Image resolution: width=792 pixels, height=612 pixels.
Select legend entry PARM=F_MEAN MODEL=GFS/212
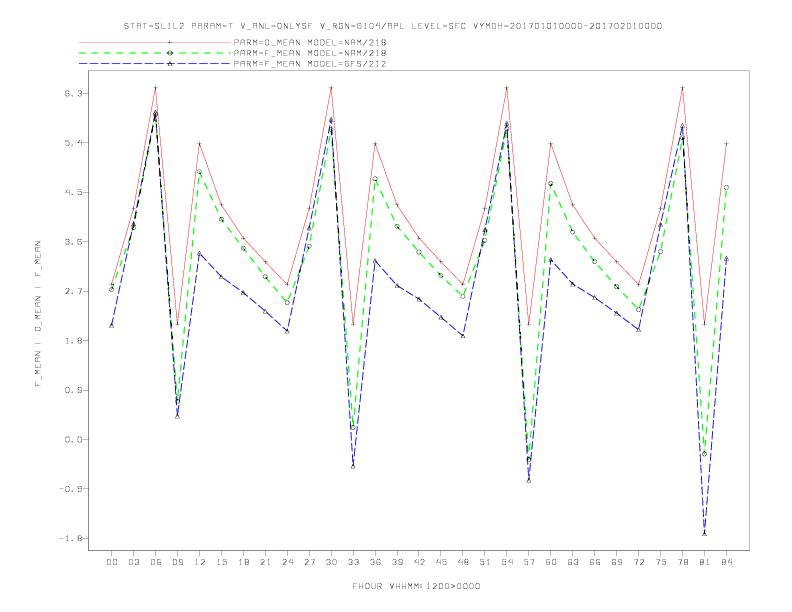310,64
